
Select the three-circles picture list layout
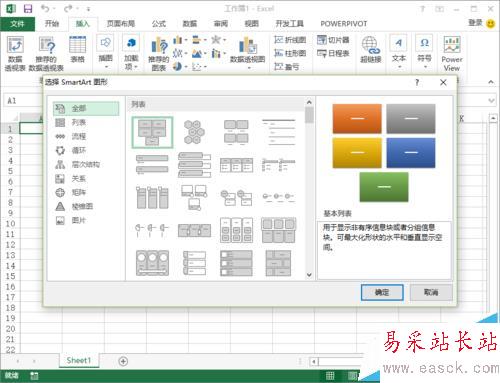152,263
